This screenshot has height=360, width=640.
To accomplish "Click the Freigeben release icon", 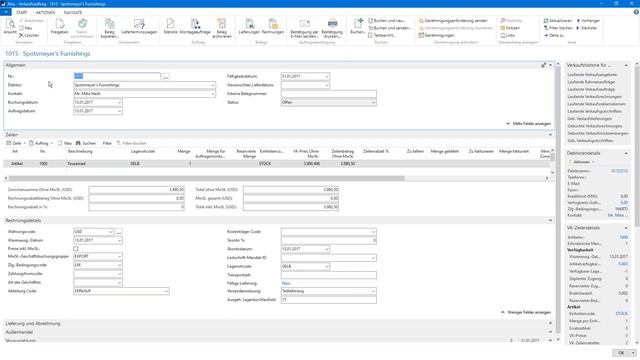I will coord(60,27).
